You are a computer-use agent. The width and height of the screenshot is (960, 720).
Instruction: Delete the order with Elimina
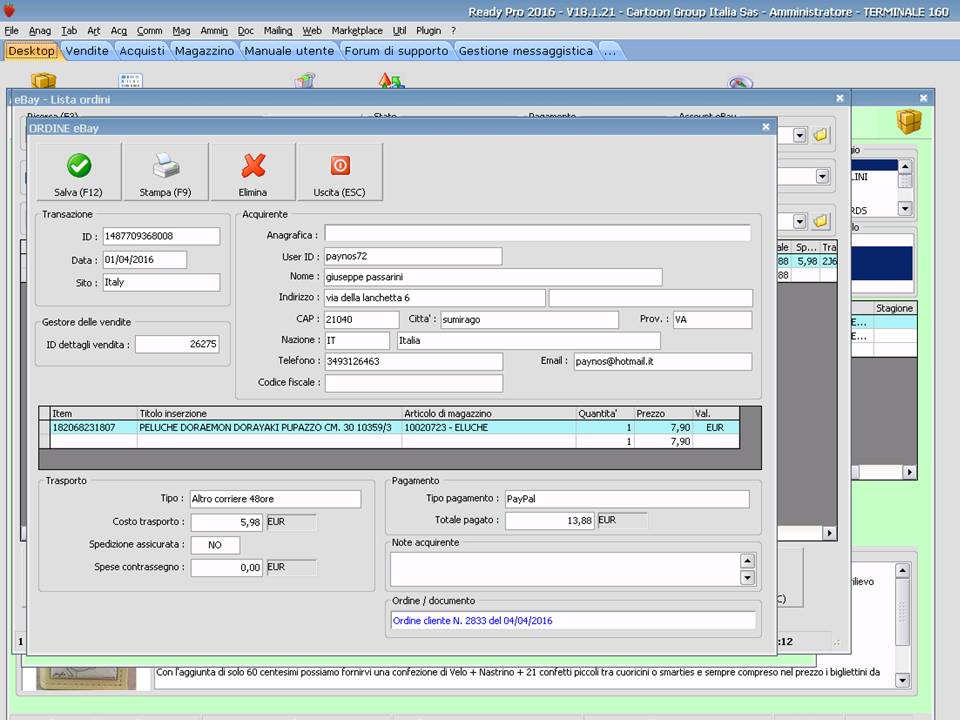253,172
